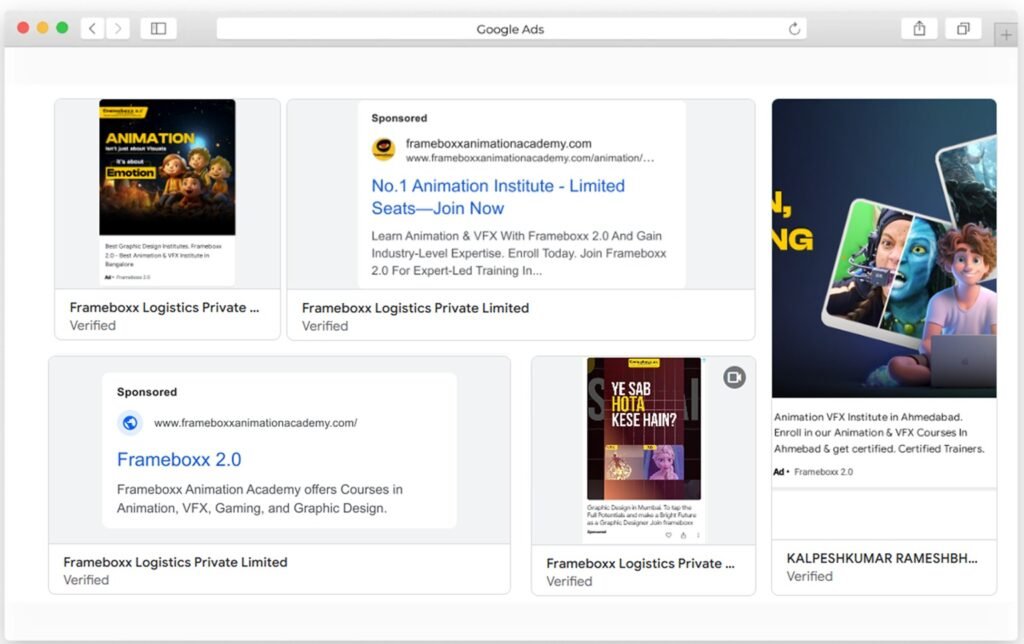The height and width of the screenshot is (644, 1024).
Task: Close the browser window with the red button
Action: (x=23, y=27)
